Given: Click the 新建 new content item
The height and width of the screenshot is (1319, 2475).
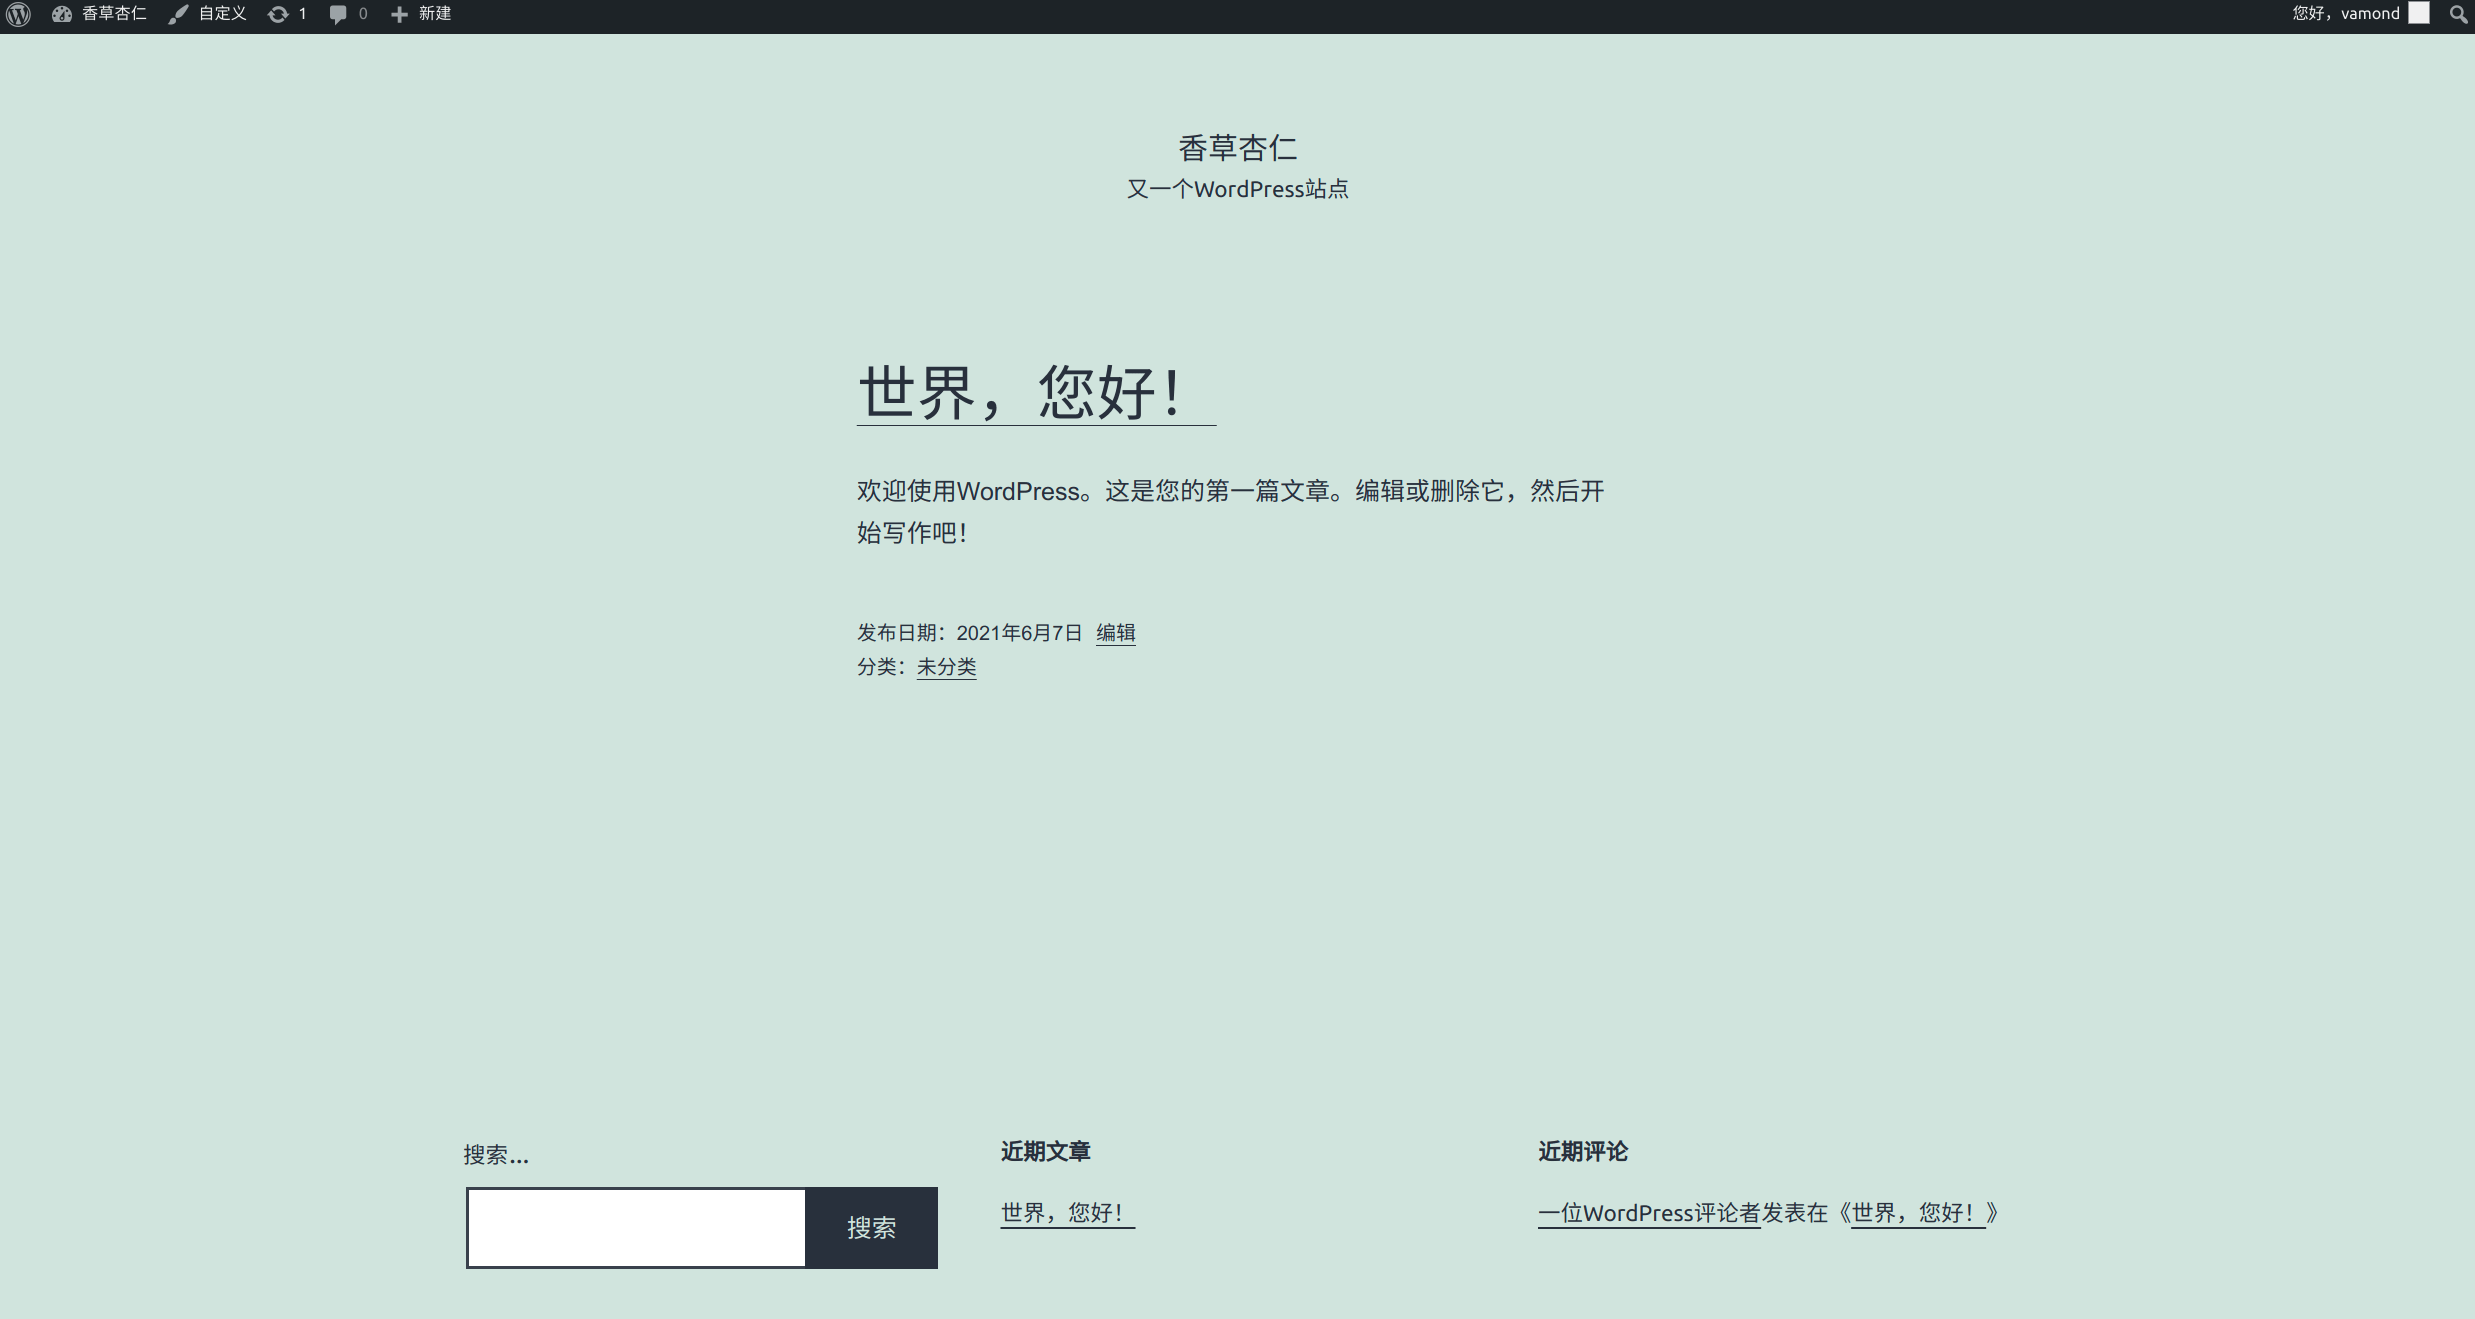Looking at the screenshot, I should tap(421, 14).
